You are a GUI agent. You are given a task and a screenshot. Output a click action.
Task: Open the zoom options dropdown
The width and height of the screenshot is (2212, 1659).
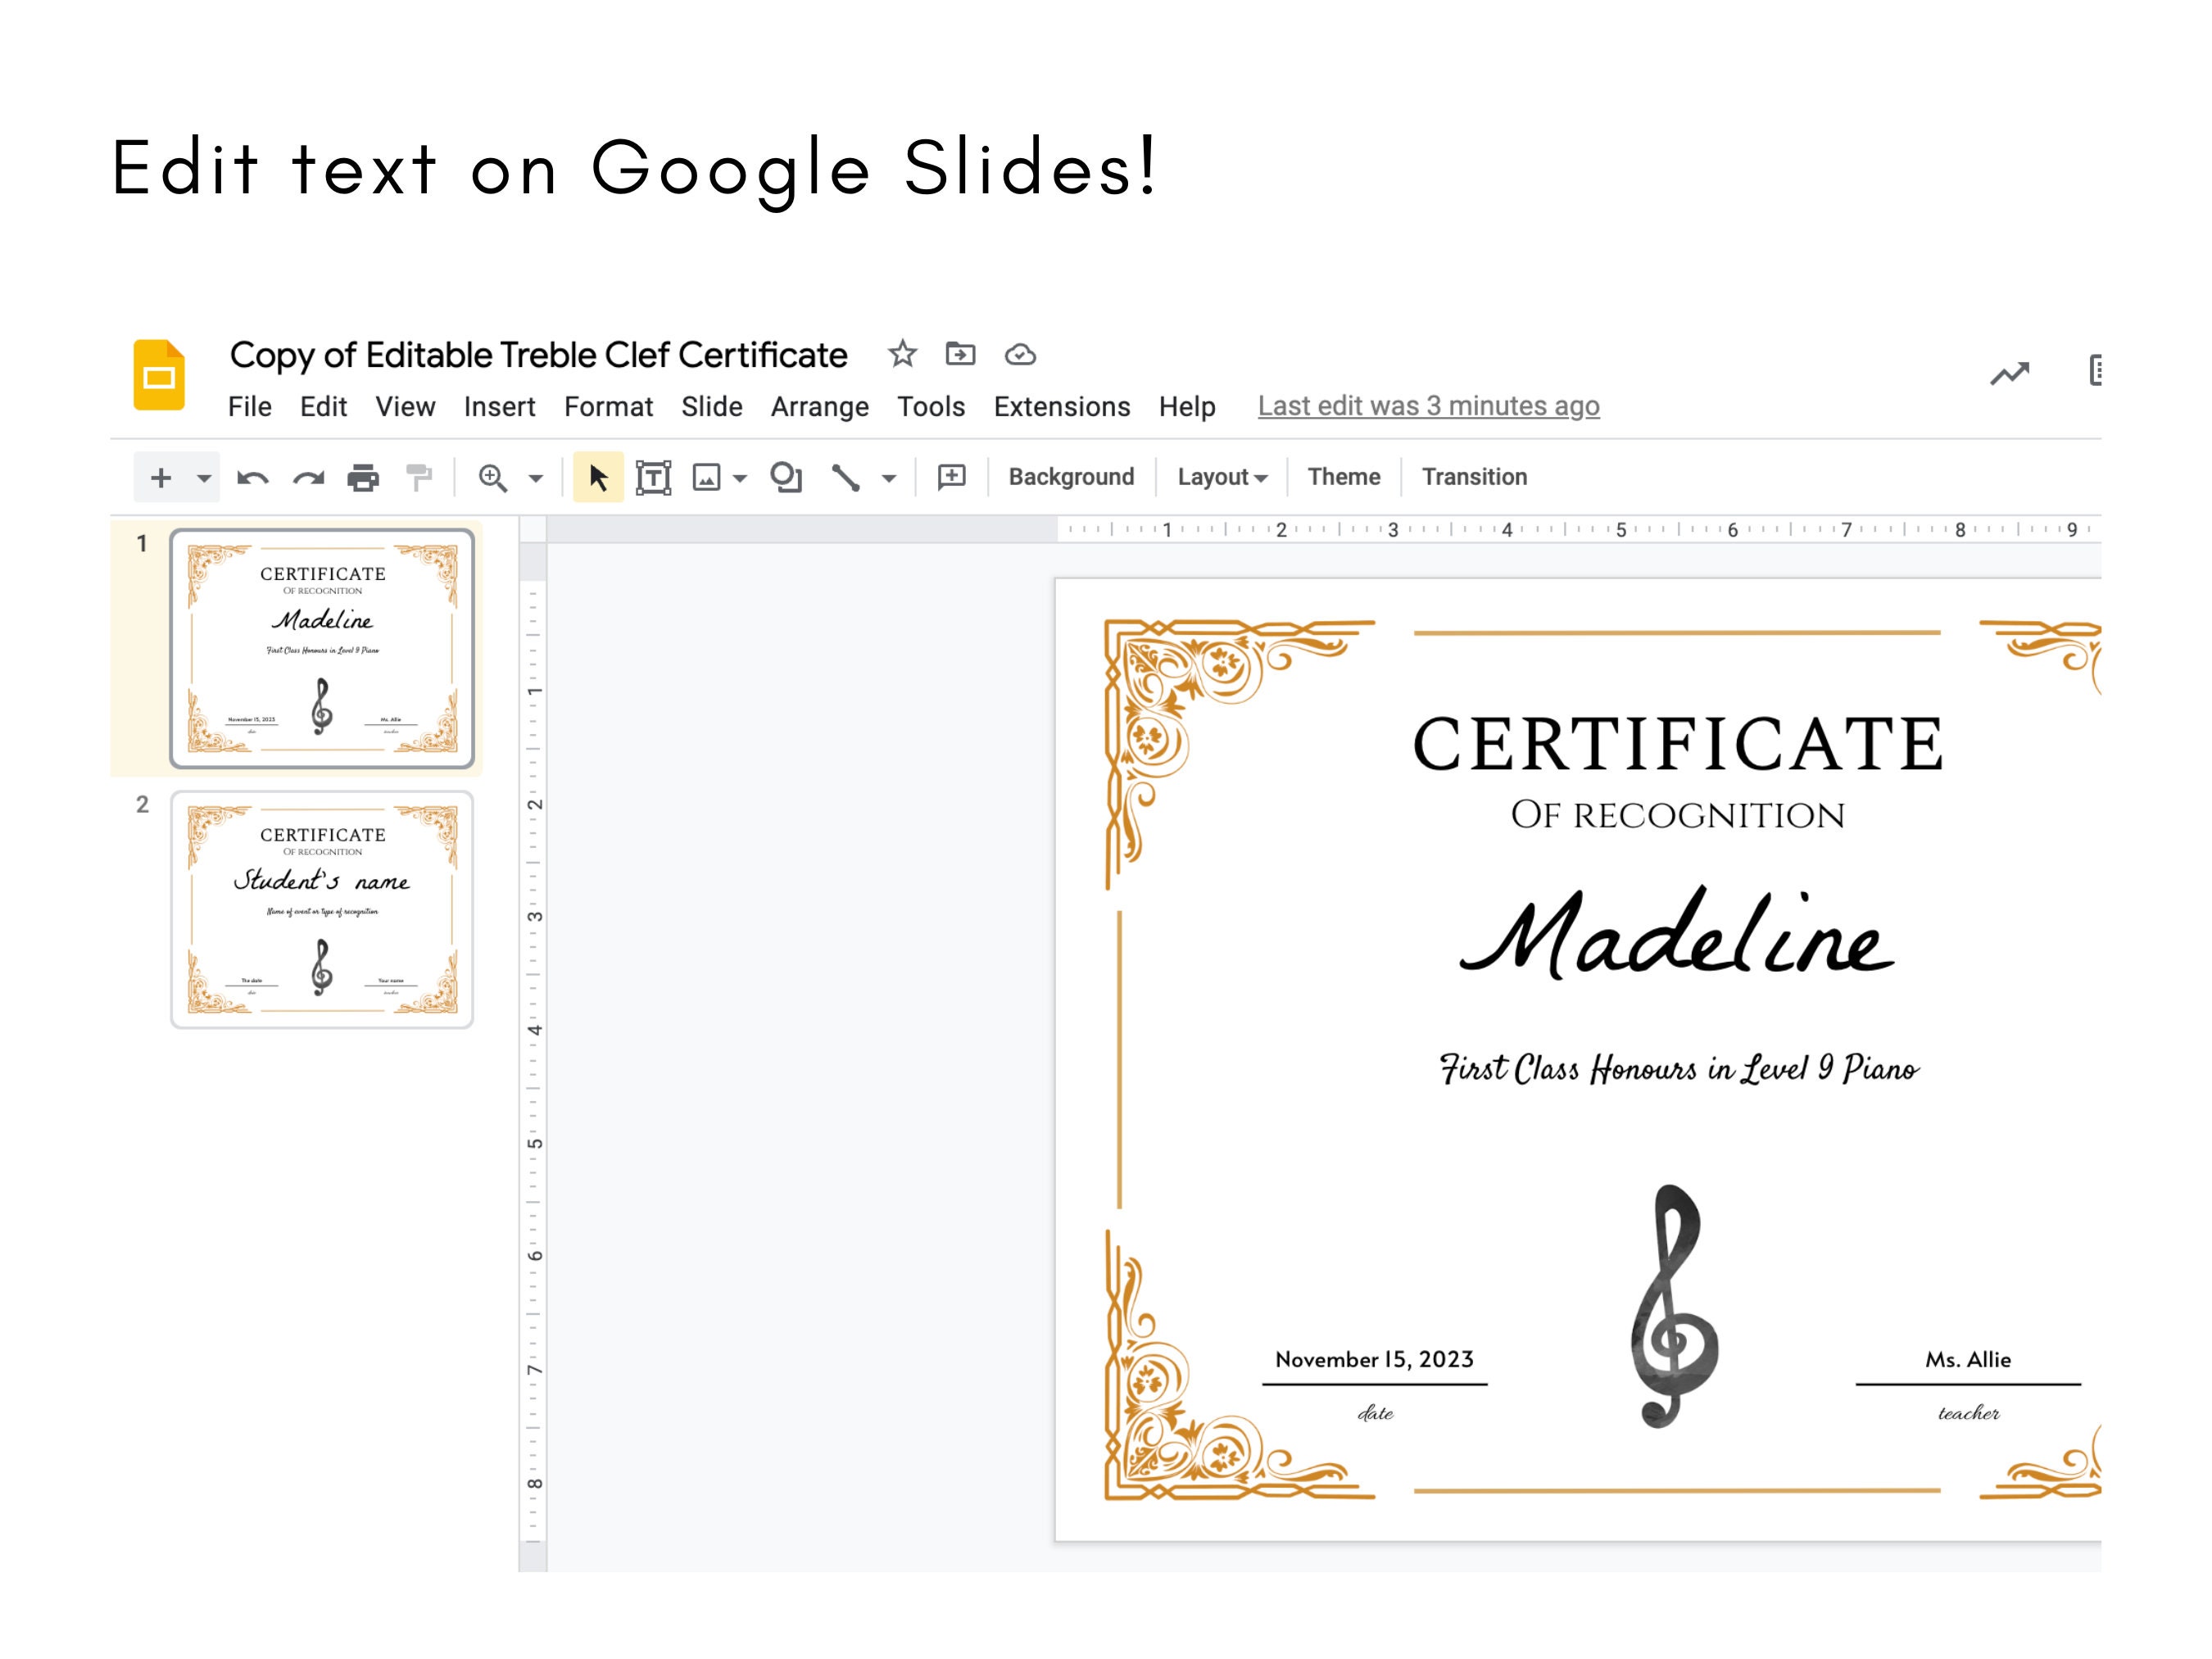click(x=534, y=477)
